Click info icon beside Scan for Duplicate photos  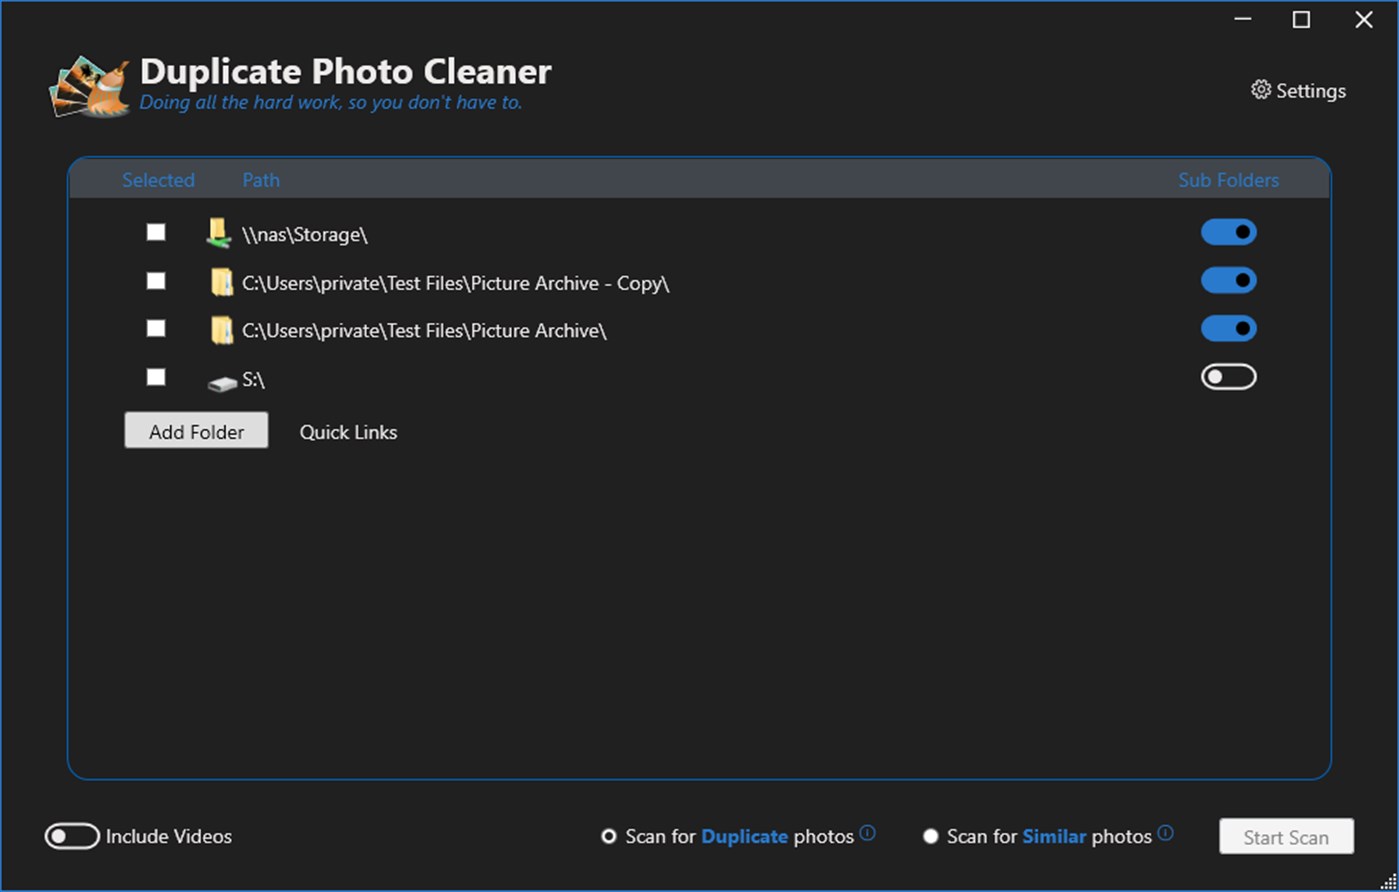[x=867, y=833]
